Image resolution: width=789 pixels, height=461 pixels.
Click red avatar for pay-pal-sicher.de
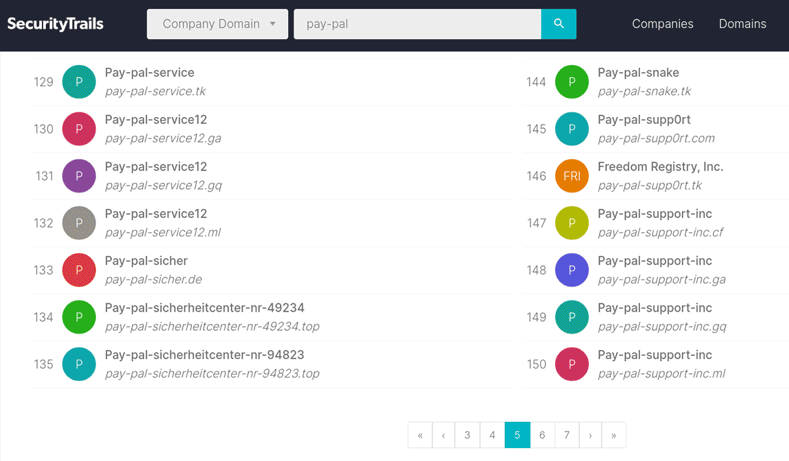(79, 270)
